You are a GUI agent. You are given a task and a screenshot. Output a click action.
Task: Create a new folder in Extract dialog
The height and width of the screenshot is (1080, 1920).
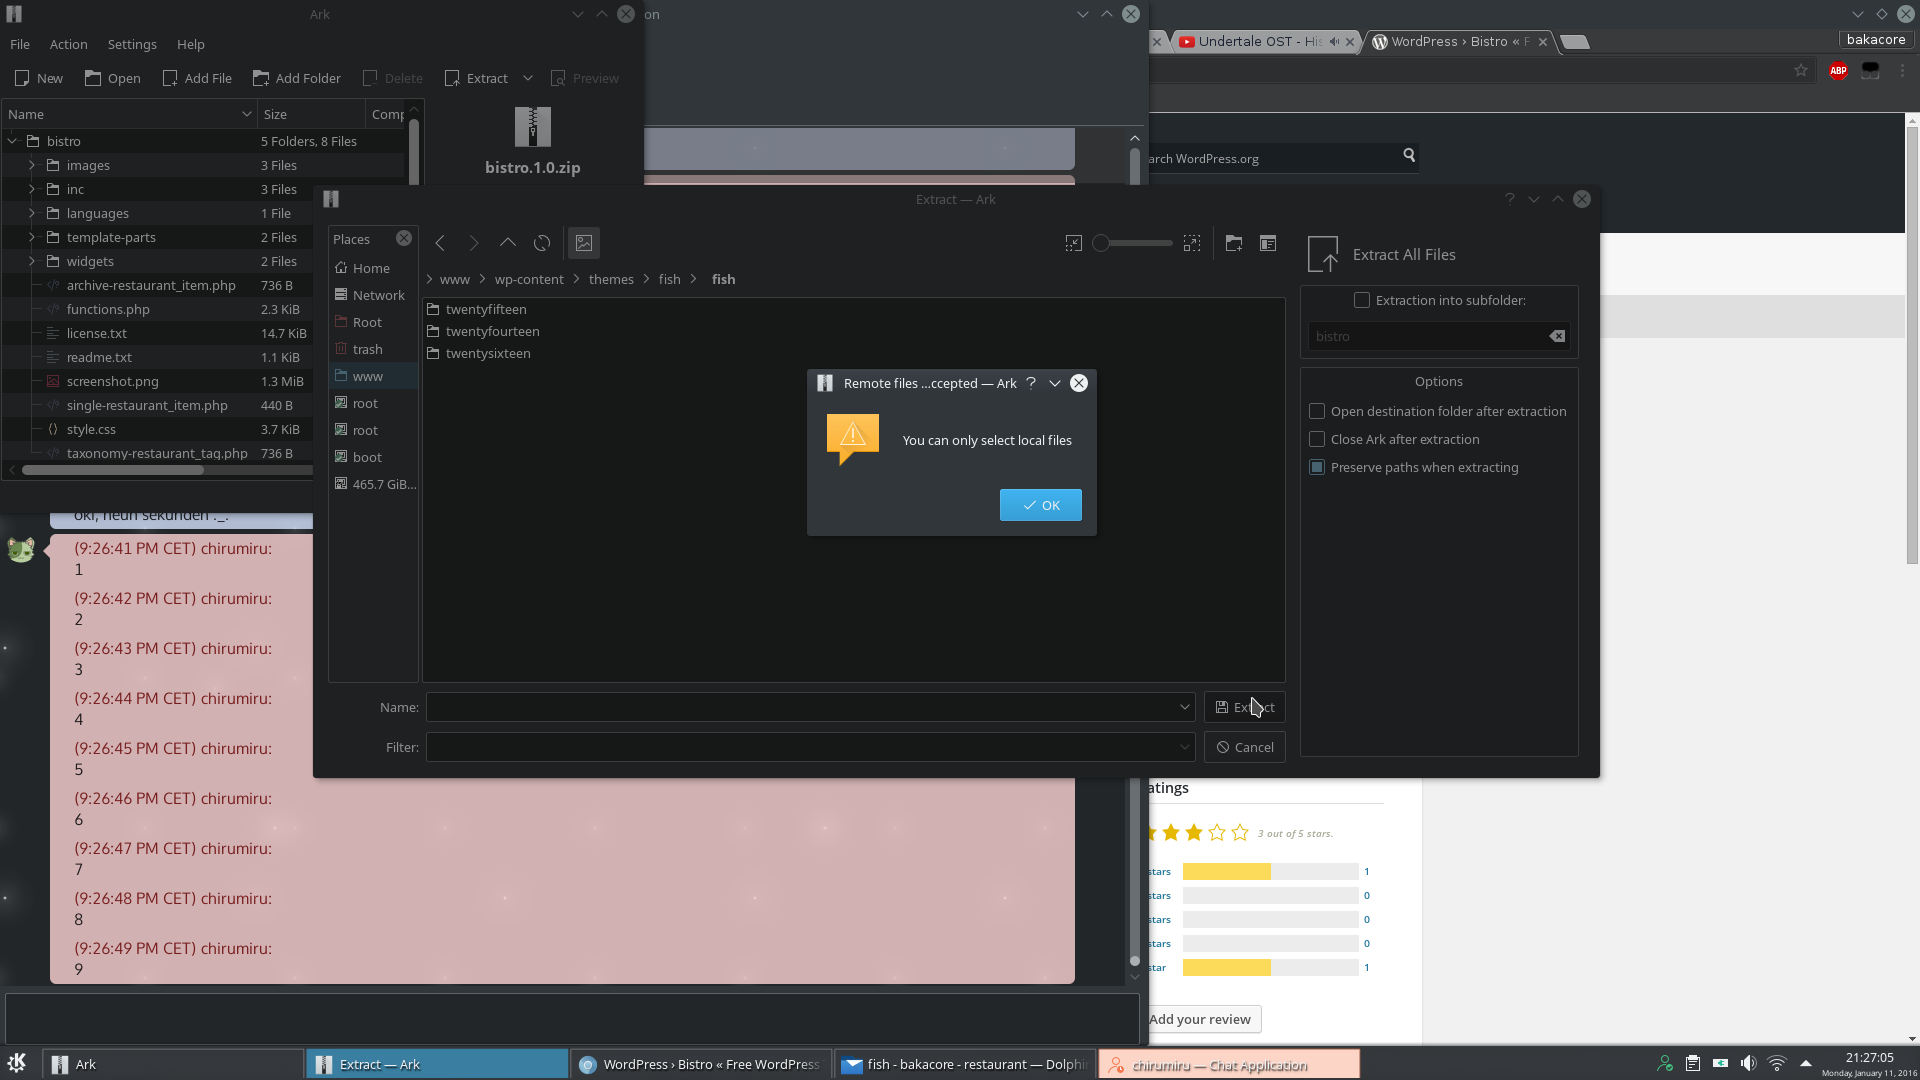(x=1234, y=243)
